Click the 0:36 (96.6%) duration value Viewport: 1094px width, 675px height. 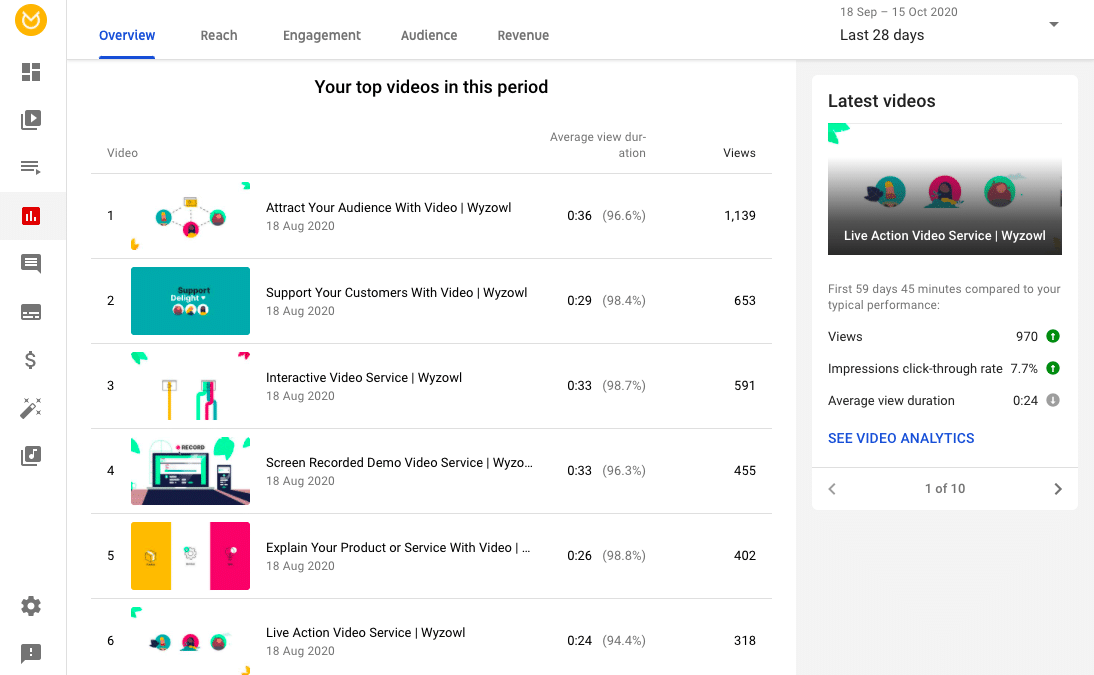[606, 216]
